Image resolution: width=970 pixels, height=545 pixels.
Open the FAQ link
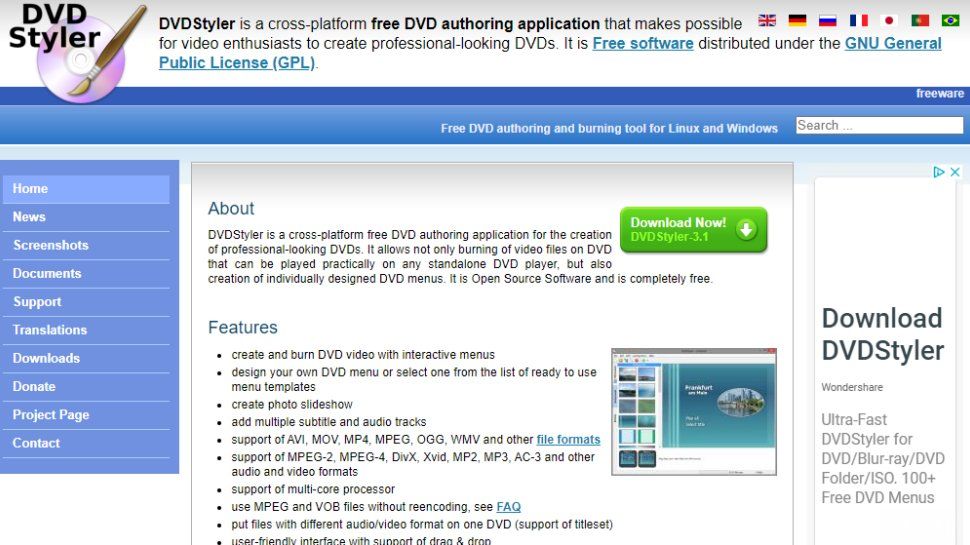(509, 507)
